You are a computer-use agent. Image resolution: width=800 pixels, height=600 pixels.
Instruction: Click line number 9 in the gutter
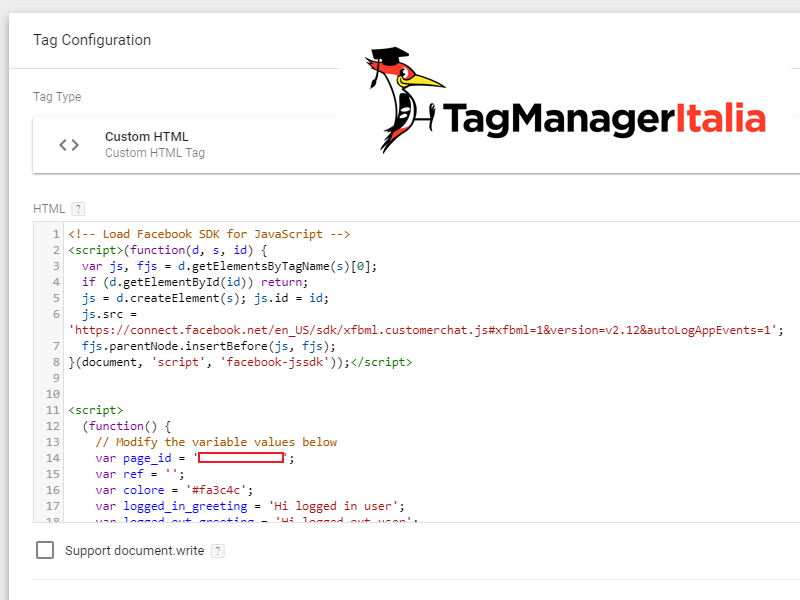pos(56,378)
